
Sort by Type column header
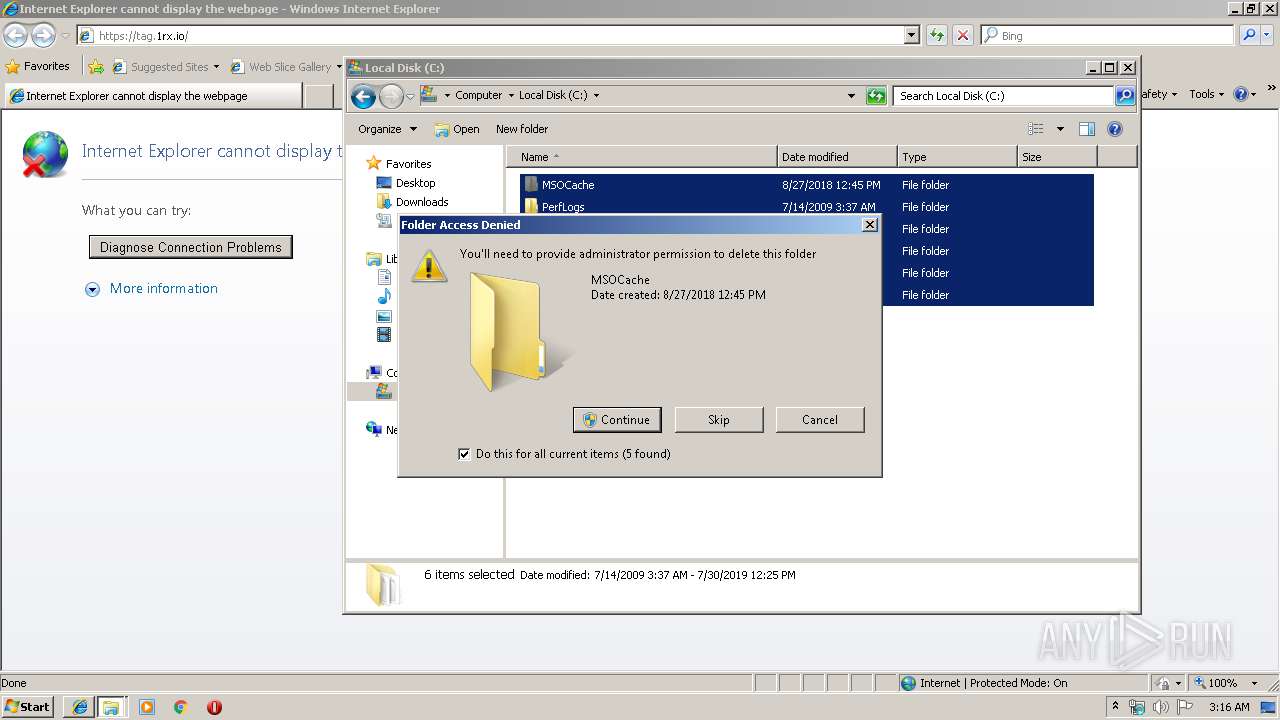[957, 157]
